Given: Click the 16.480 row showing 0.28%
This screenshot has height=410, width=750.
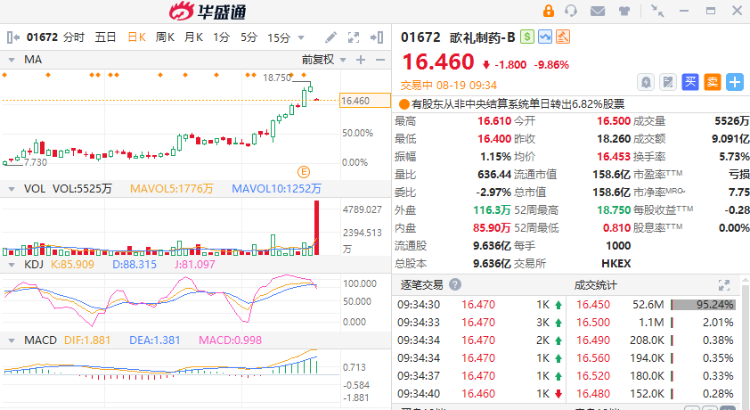Looking at the screenshot, I should click(x=655, y=394).
